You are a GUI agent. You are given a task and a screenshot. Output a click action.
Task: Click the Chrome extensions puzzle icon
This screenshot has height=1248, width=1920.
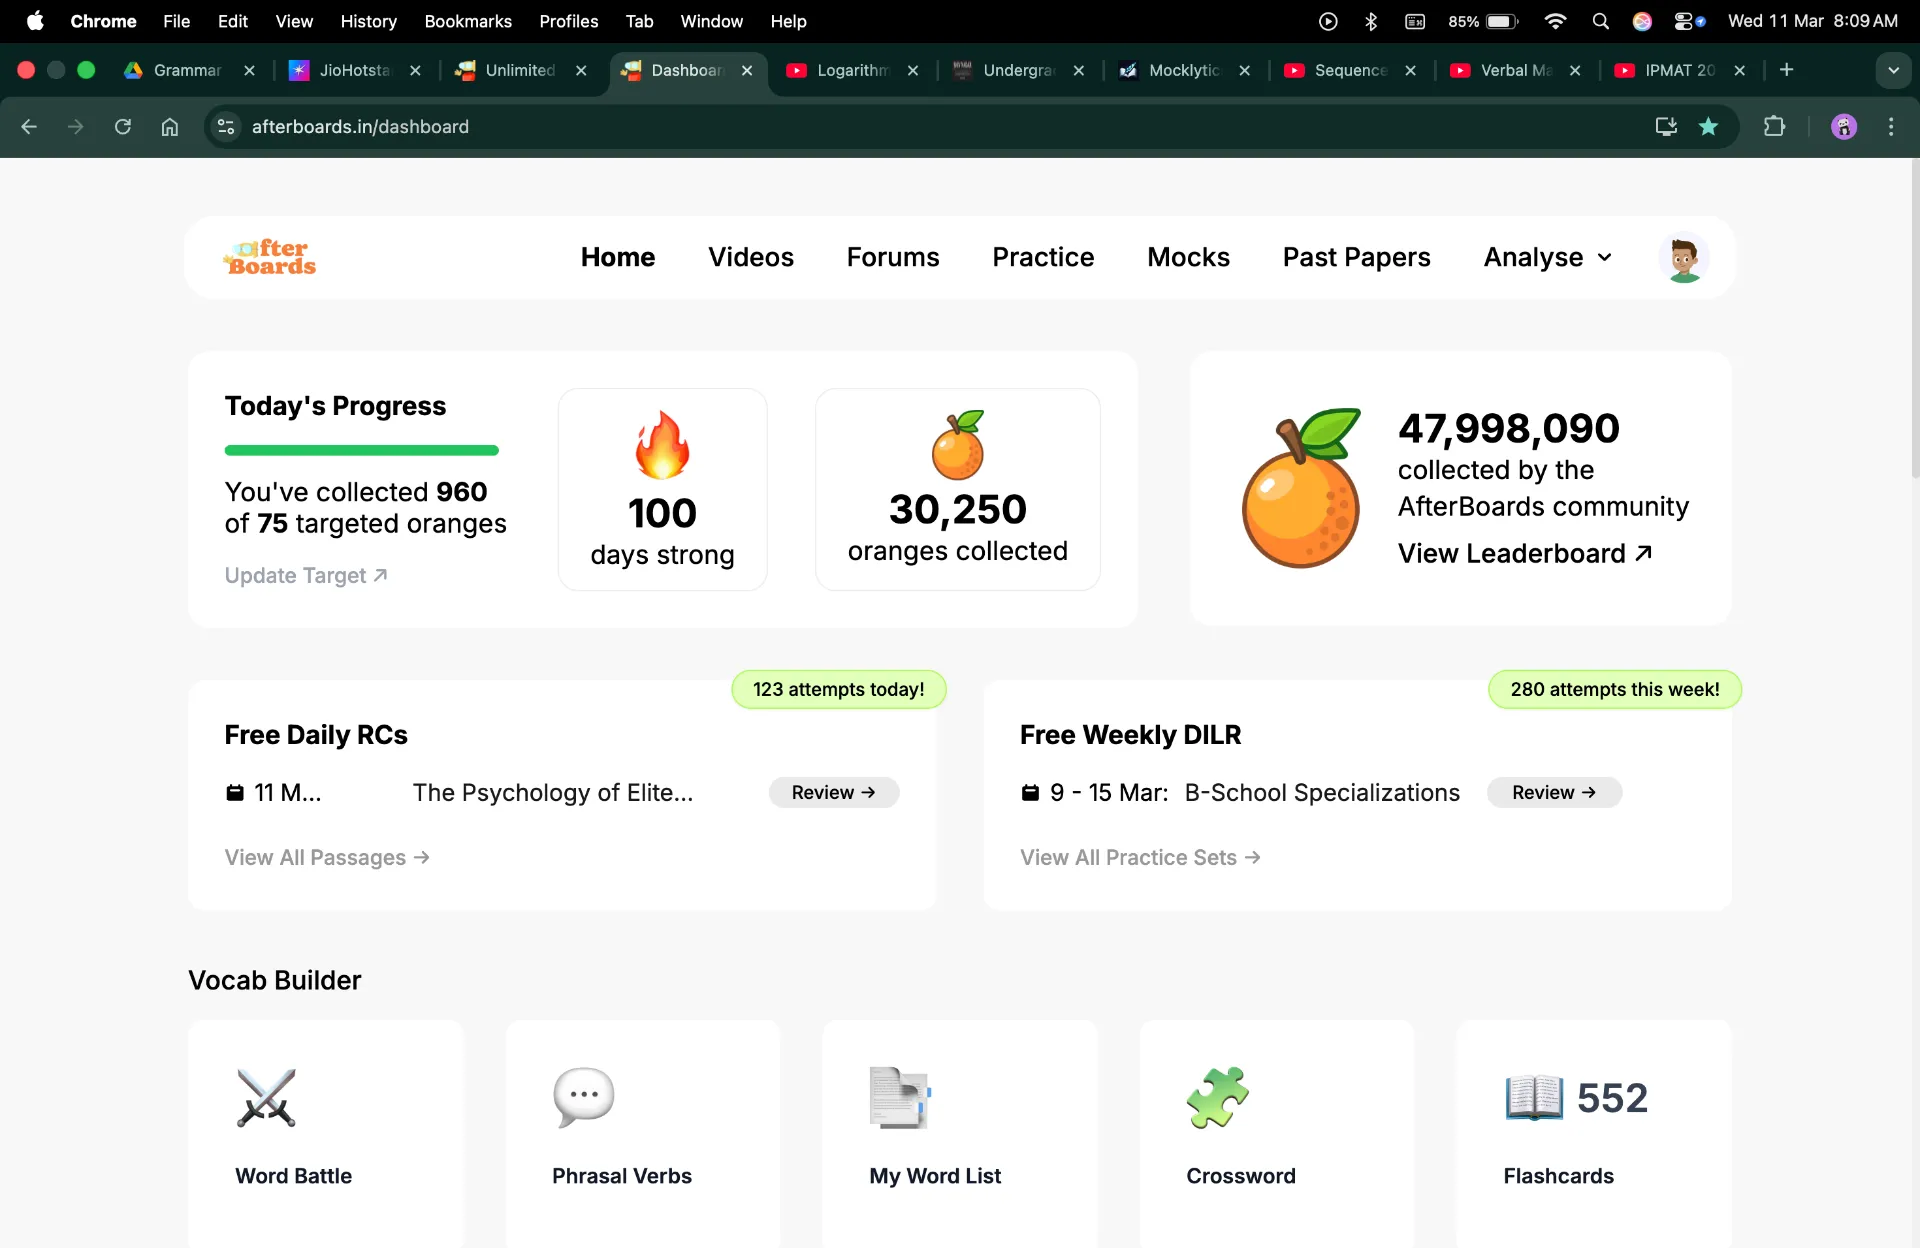pyautogui.click(x=1774, y=126)
